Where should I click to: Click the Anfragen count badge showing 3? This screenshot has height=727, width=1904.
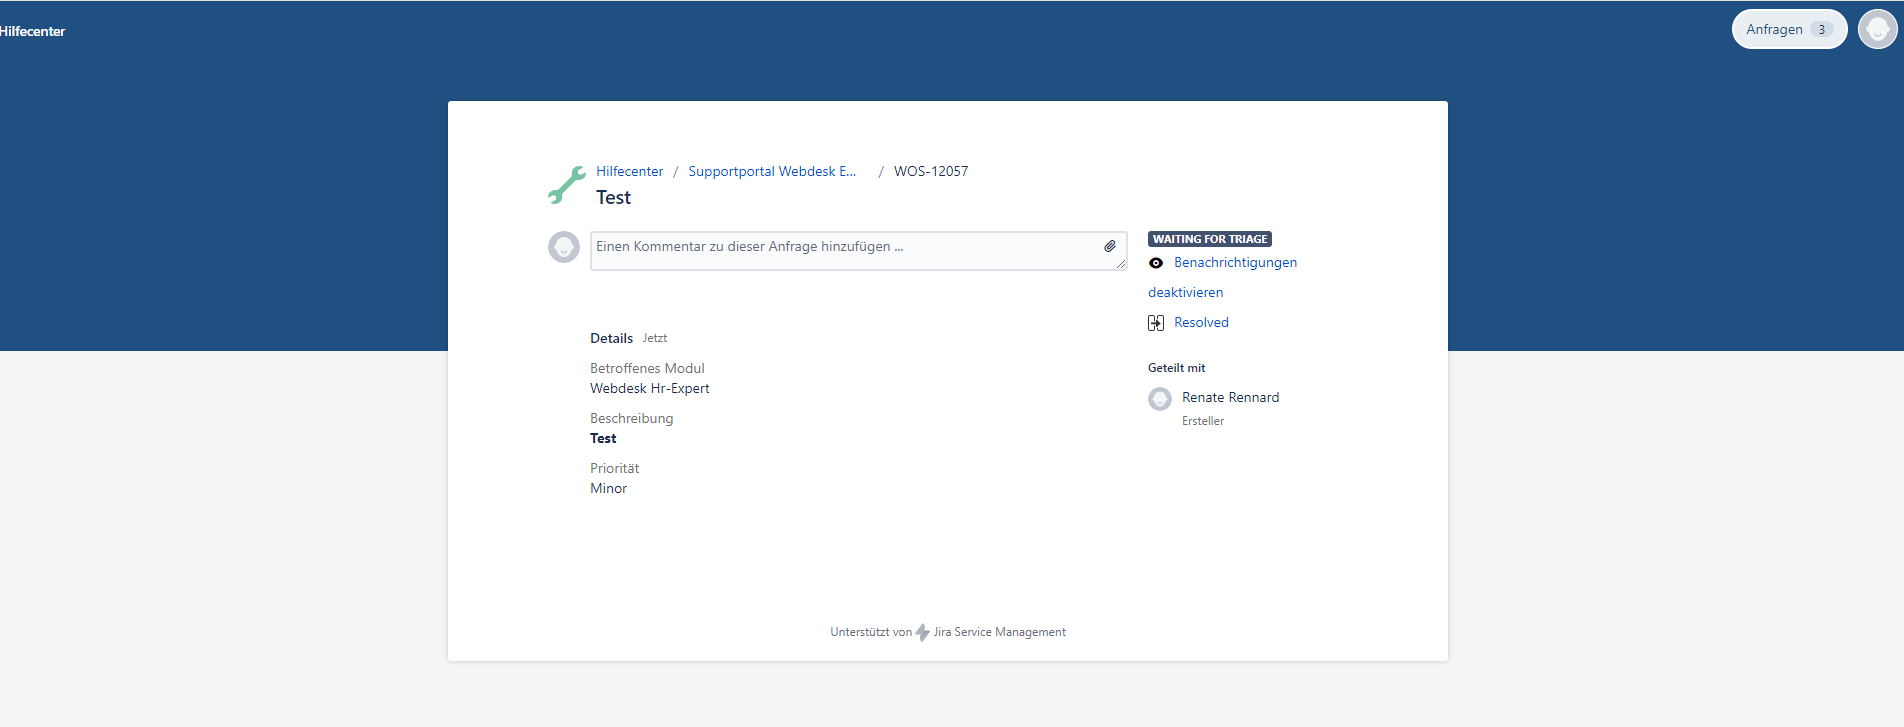point(1821,29)
